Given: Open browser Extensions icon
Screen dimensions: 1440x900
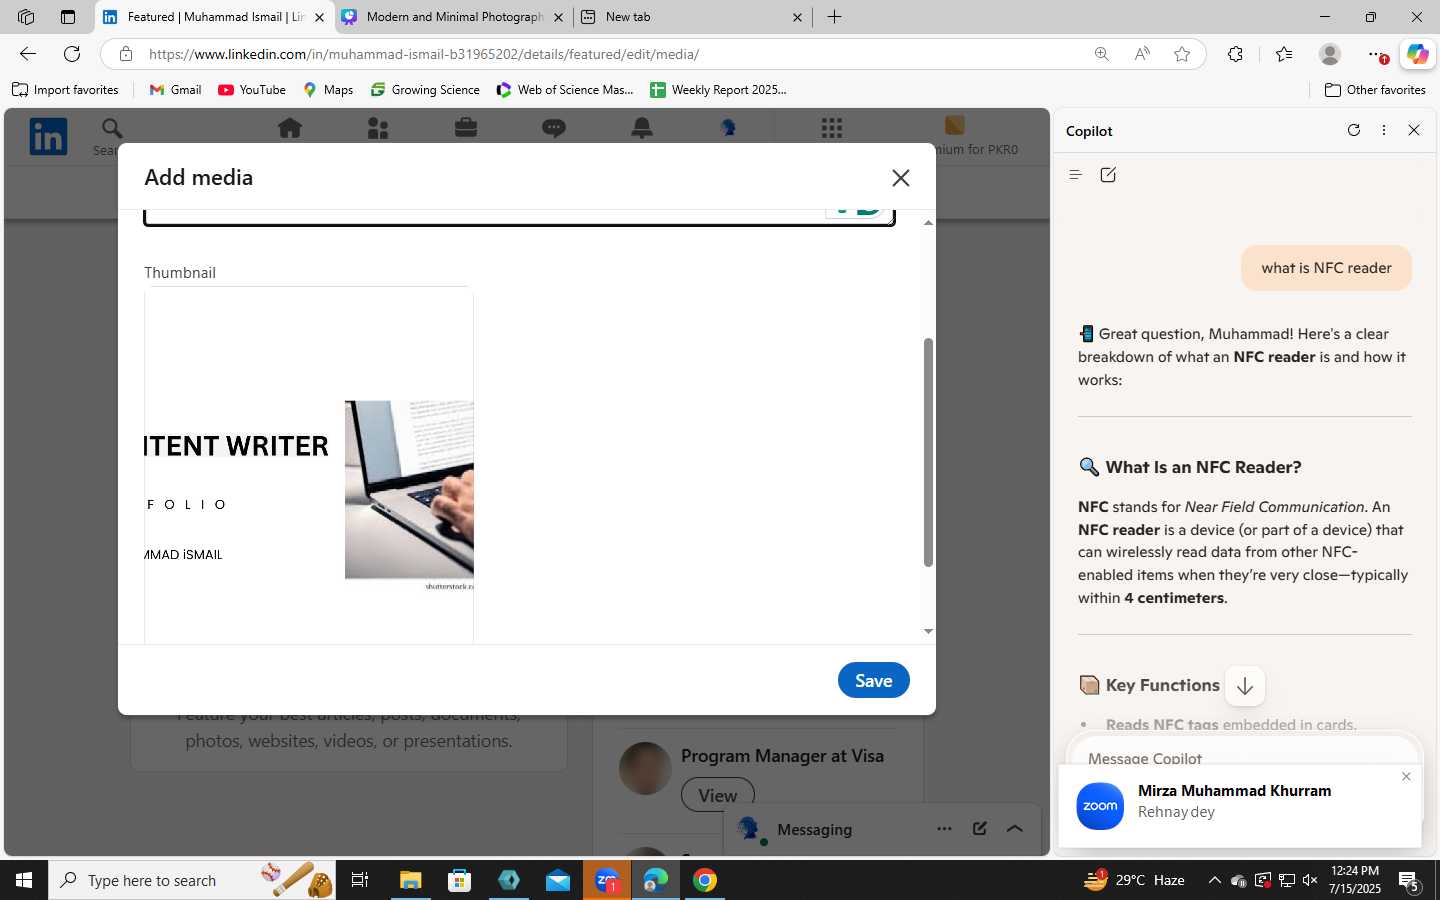Looking at the screenshot, I should 1236,54.
